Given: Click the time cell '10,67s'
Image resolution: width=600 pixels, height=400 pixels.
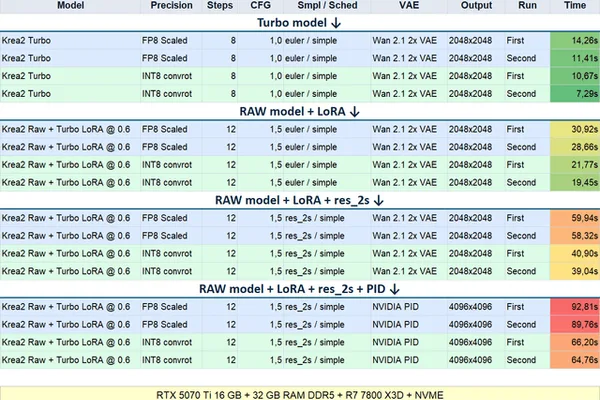Looking at the screenshot, I should point(575,76).
